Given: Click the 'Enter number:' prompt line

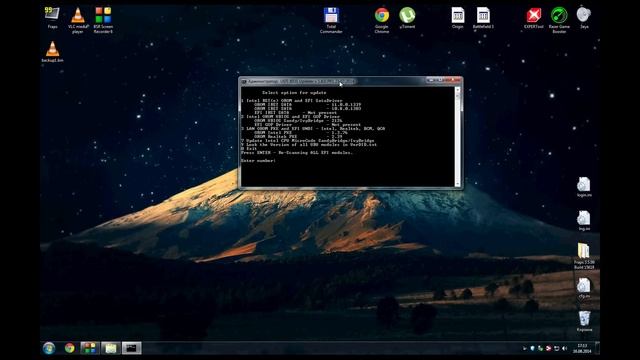Looking at the screenshot, I should click(258, 161).
